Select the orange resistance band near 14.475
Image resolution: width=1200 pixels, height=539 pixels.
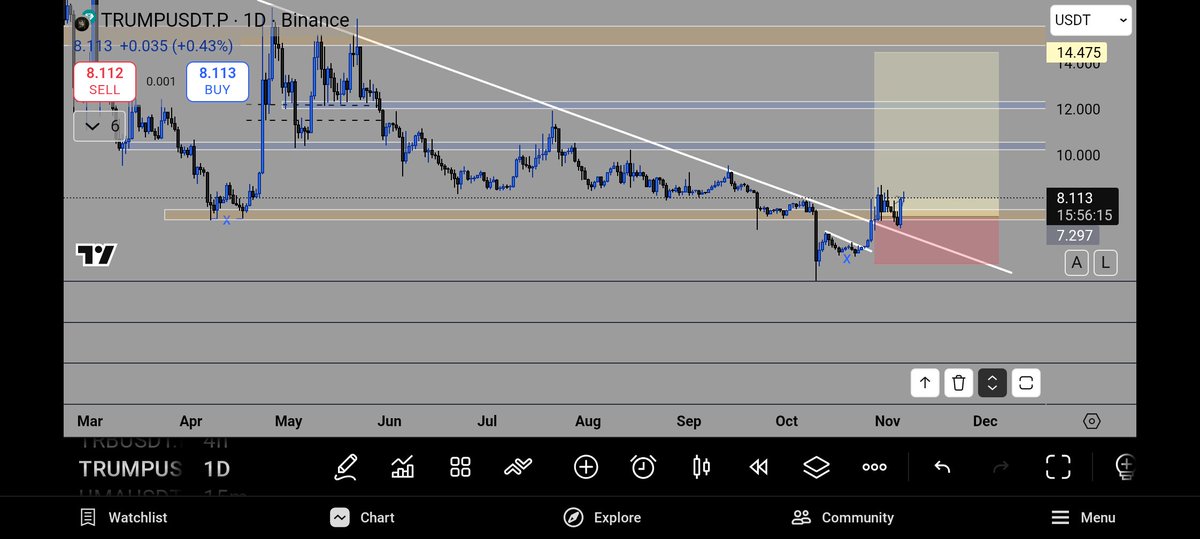tap(555, 36)
